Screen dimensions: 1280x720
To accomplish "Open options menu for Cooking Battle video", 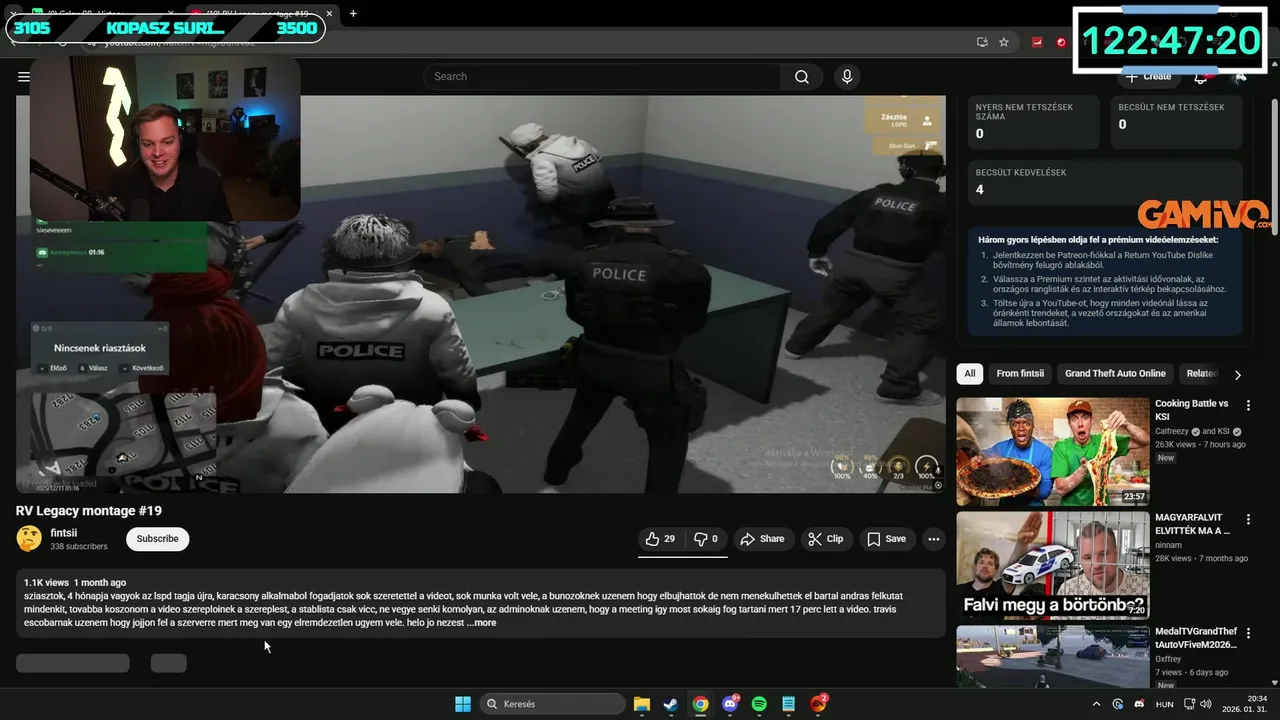I will pos(1248,405).
